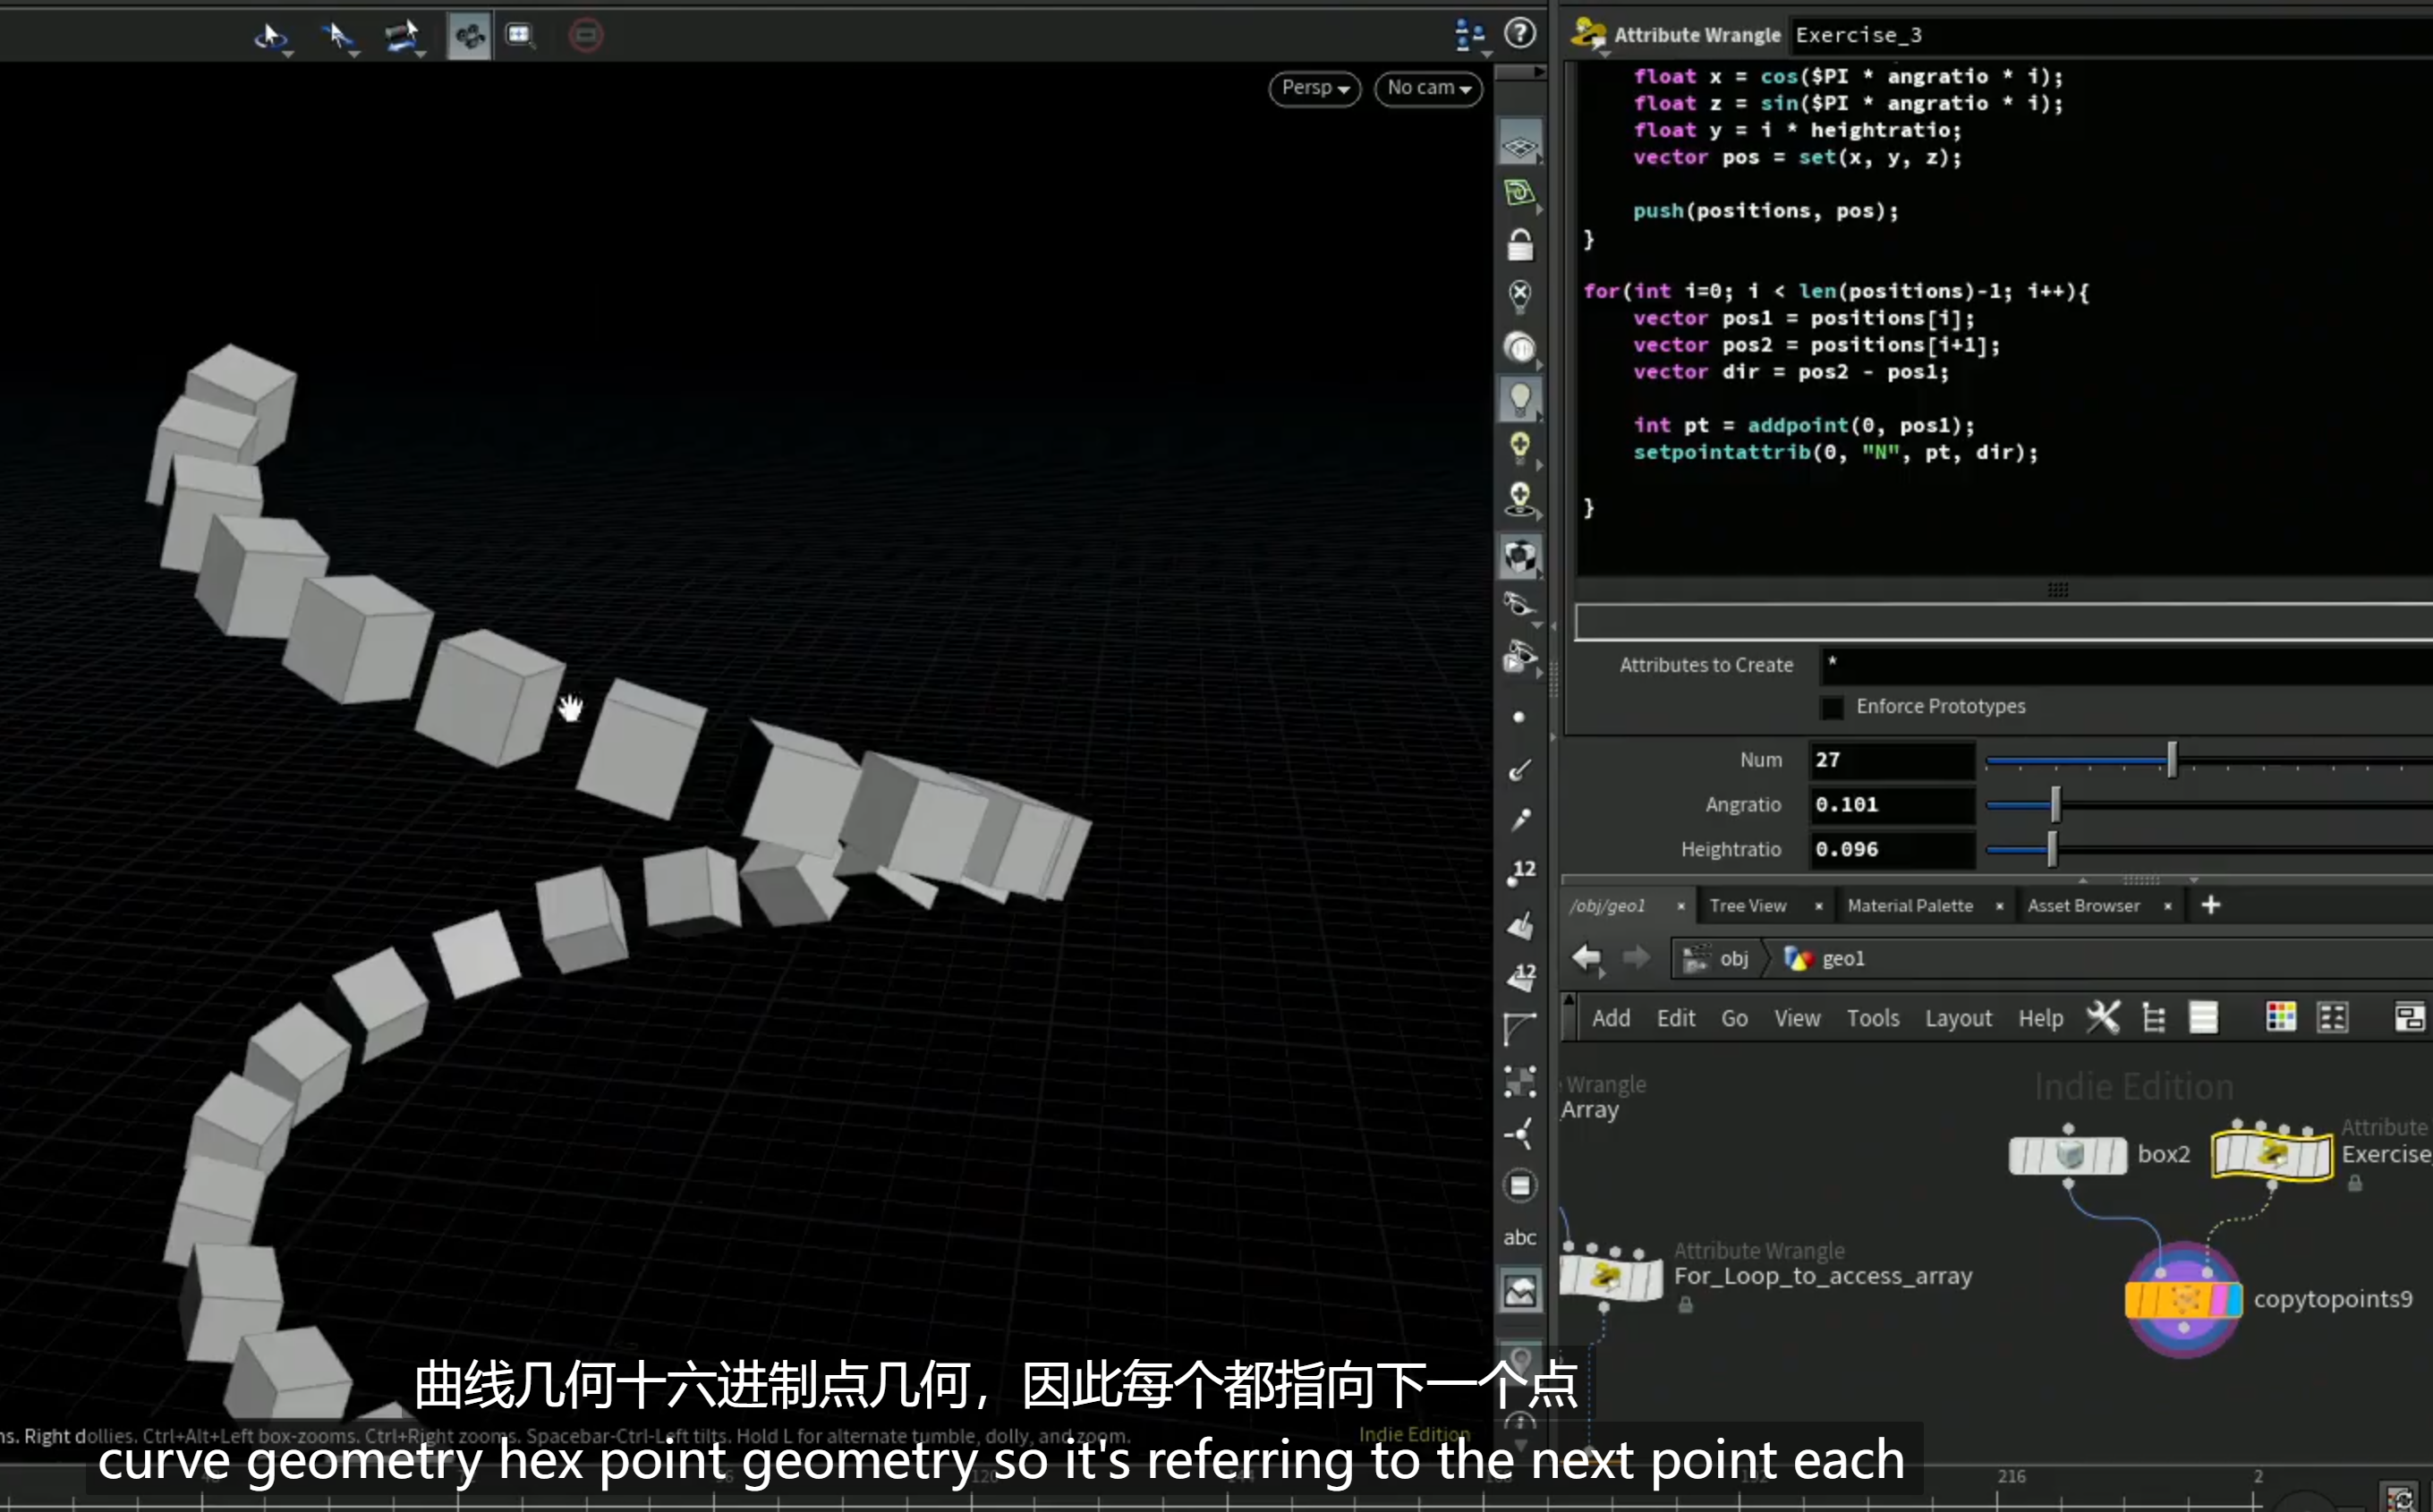Click the padlock lock-camera icon
2433x1512 pixels.
tap(1520, 244)
